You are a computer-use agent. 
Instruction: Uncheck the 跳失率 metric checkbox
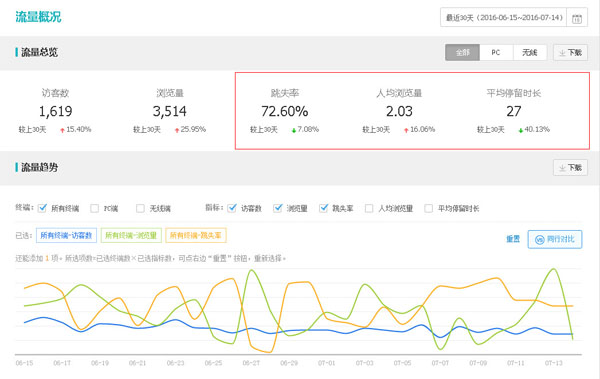324,208
